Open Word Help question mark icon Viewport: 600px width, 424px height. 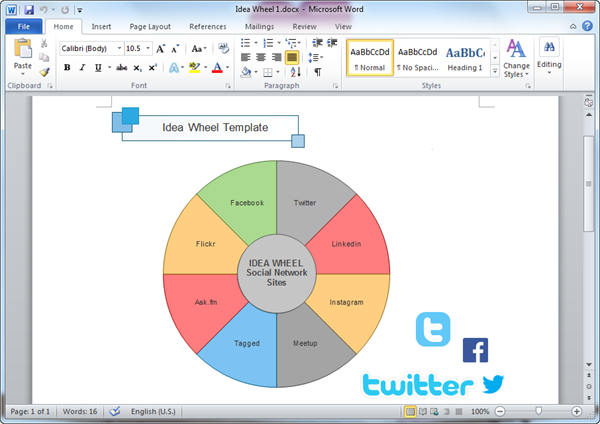(587, 26)
